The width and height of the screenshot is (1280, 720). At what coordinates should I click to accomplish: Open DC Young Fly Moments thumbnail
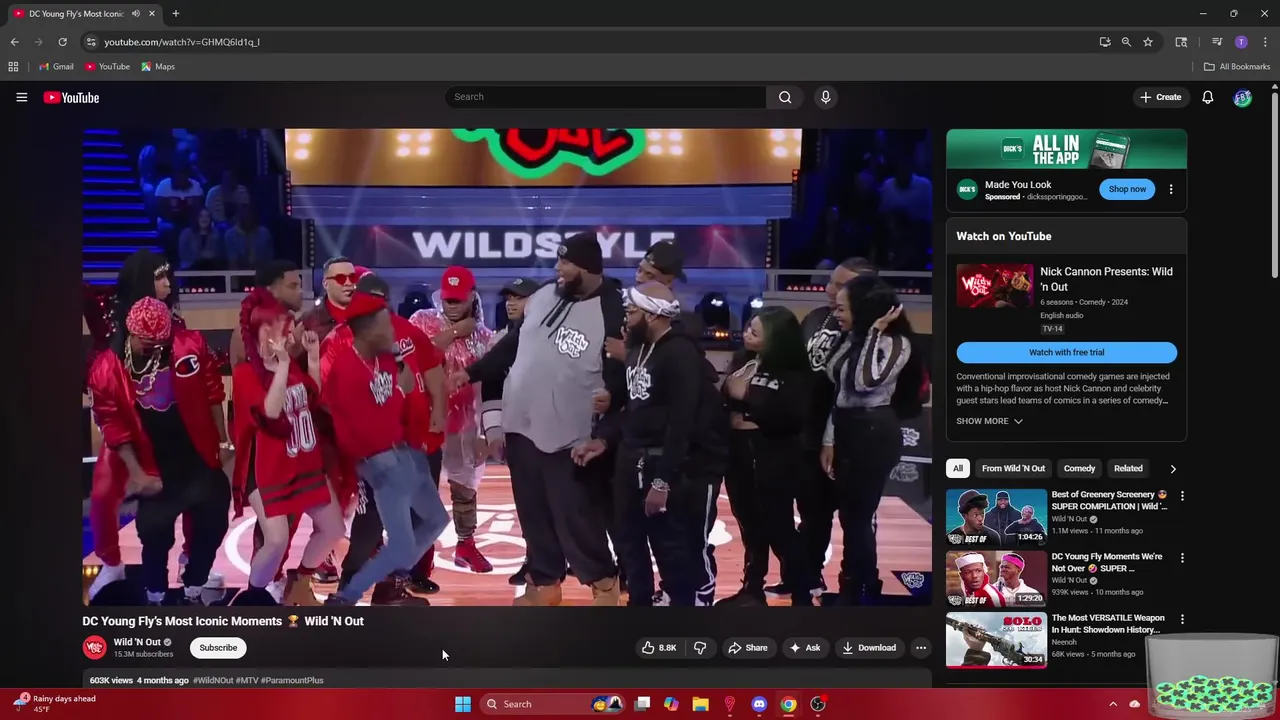(x=996, y=579)
